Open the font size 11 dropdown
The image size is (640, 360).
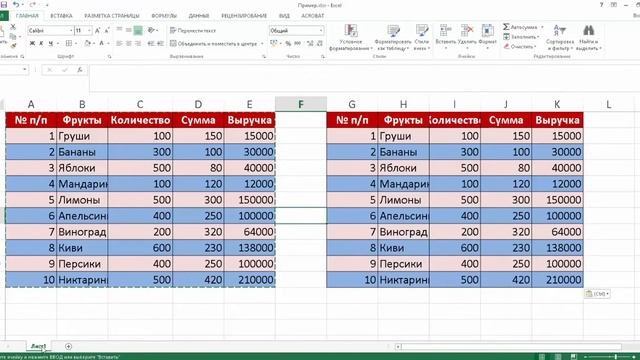89,31
